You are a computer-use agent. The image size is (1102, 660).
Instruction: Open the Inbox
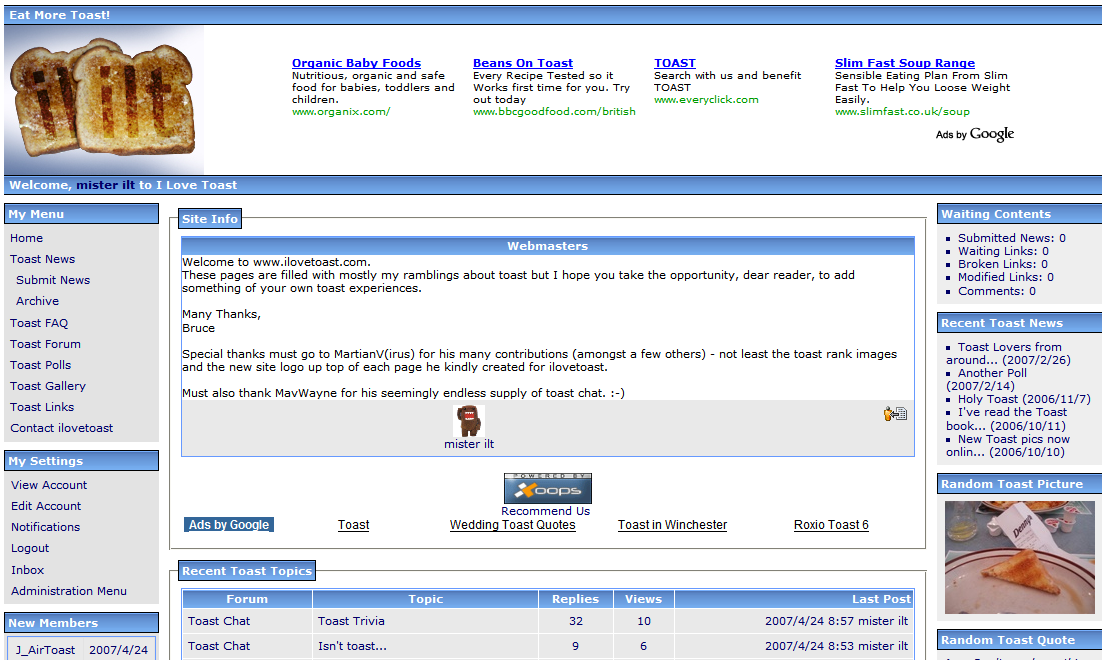click(27, 571)
